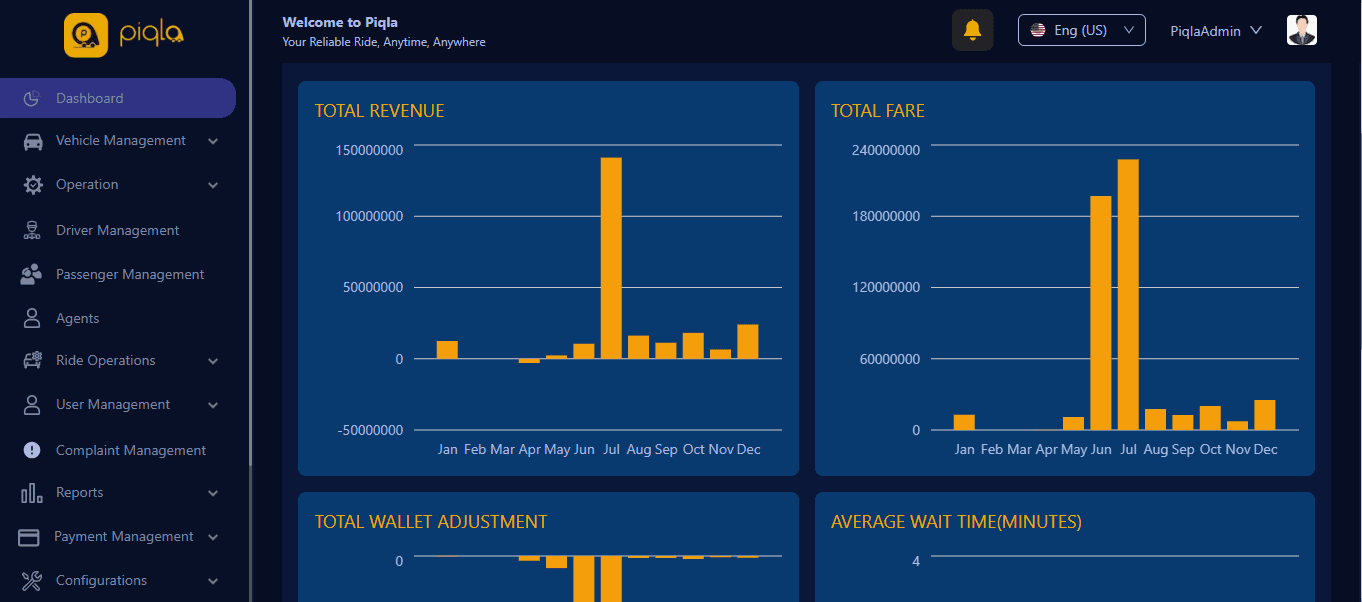The image size is (1362, 602).
Task: Open the admin profile avatar
Action: [1302, 30]
